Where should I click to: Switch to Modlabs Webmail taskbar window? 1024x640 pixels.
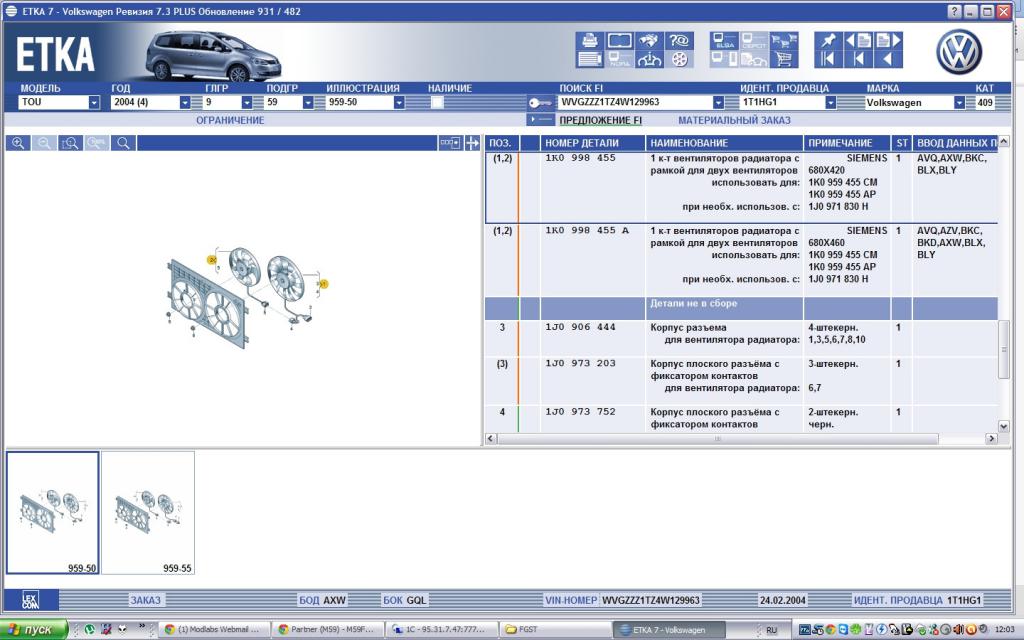pyautogui.click(x=212, y=630)
